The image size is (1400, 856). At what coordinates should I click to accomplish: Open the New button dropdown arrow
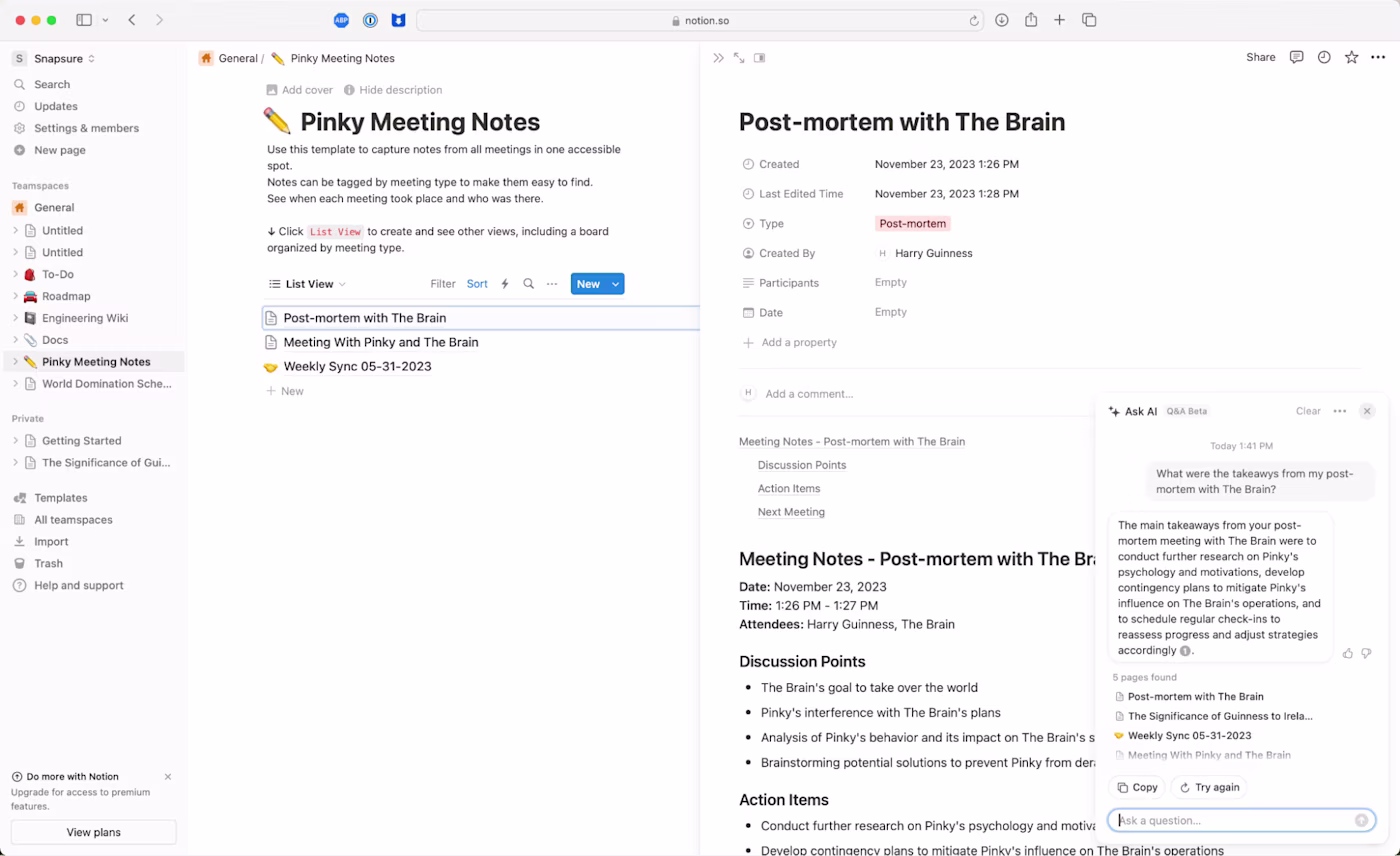tap(615, 284)
